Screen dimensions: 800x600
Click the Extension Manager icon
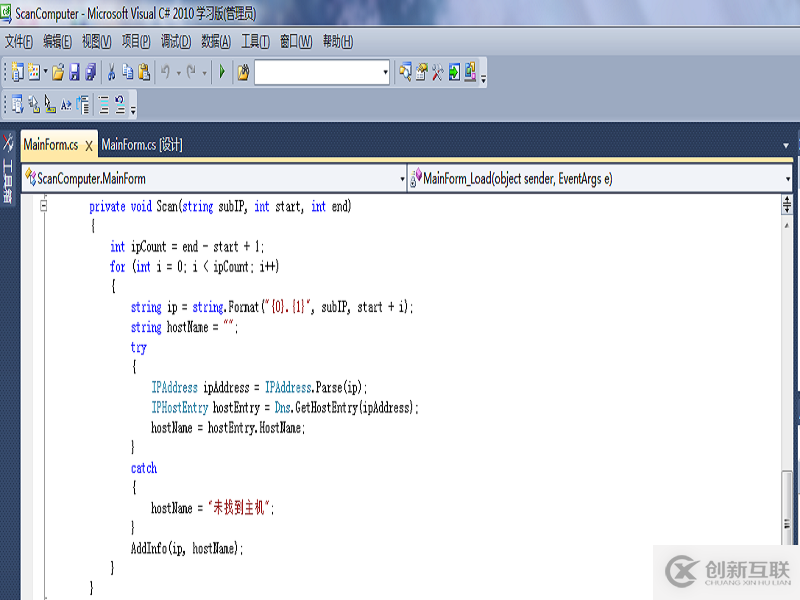pos(470,72)
